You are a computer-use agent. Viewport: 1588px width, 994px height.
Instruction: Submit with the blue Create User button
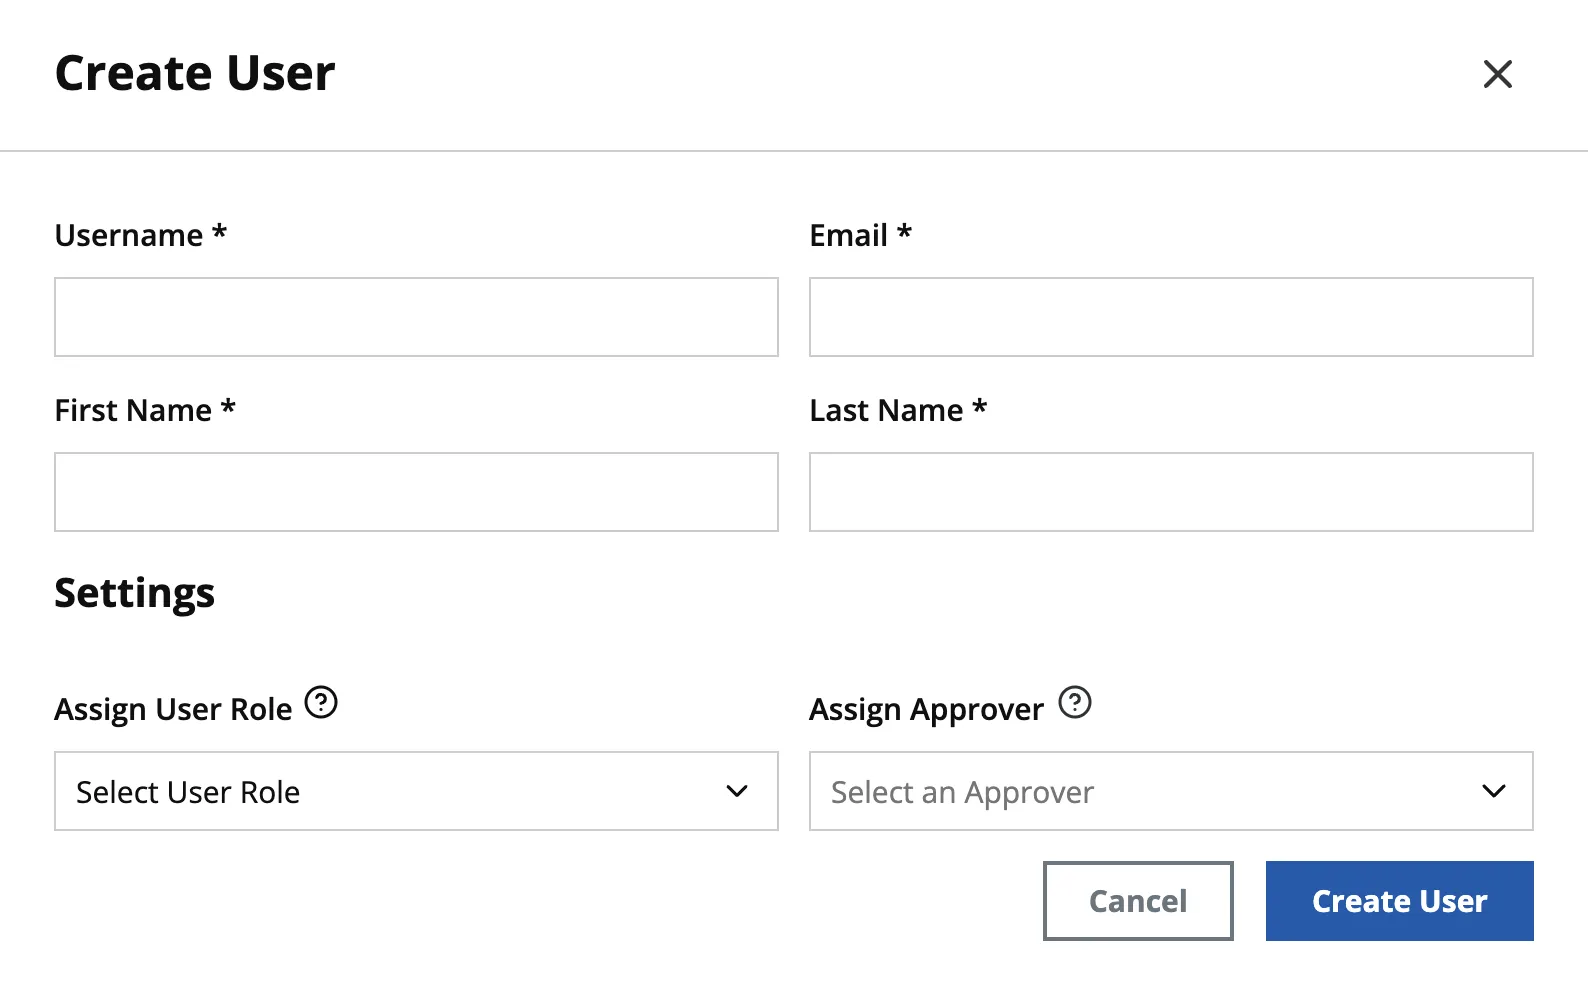(x=1400, y=901)
